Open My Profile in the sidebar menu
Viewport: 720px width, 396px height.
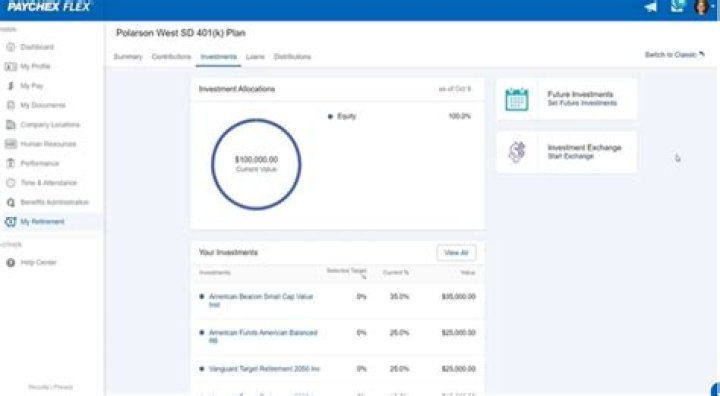pyautogui.click(x=35, y=67)
